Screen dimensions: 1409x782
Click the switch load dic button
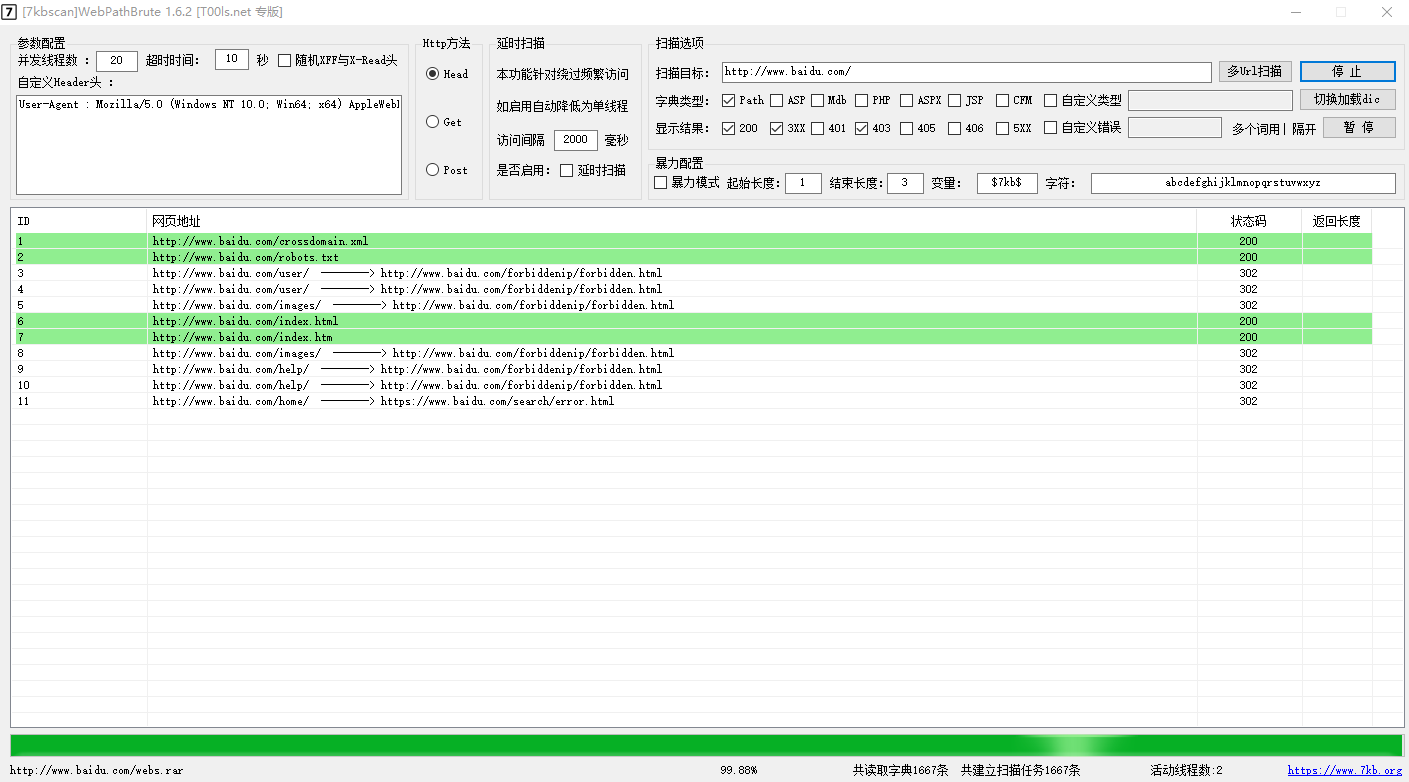pos(1347,100)
